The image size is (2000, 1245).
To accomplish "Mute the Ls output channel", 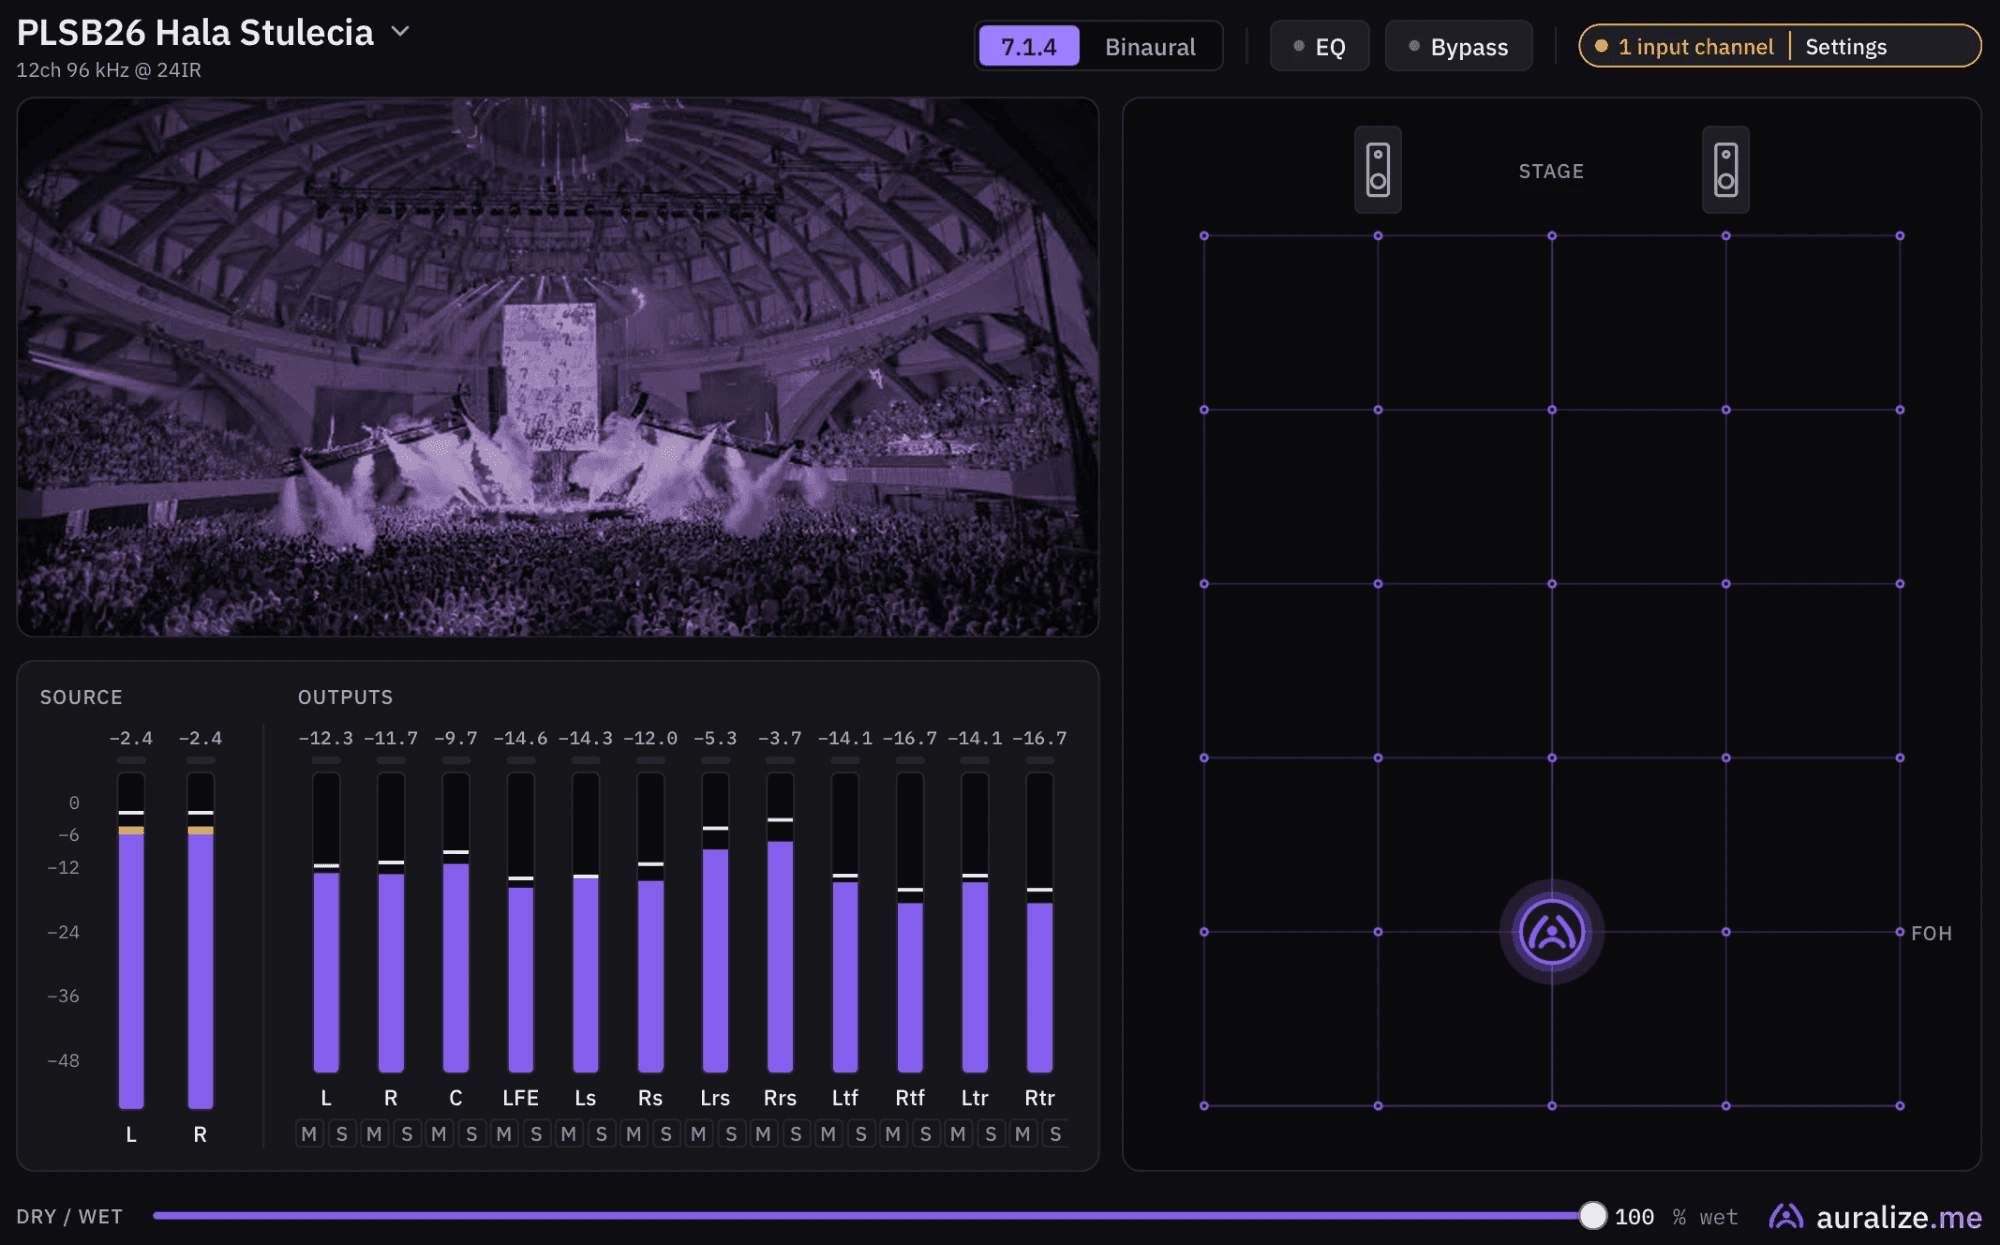I will coord(569,1134).
